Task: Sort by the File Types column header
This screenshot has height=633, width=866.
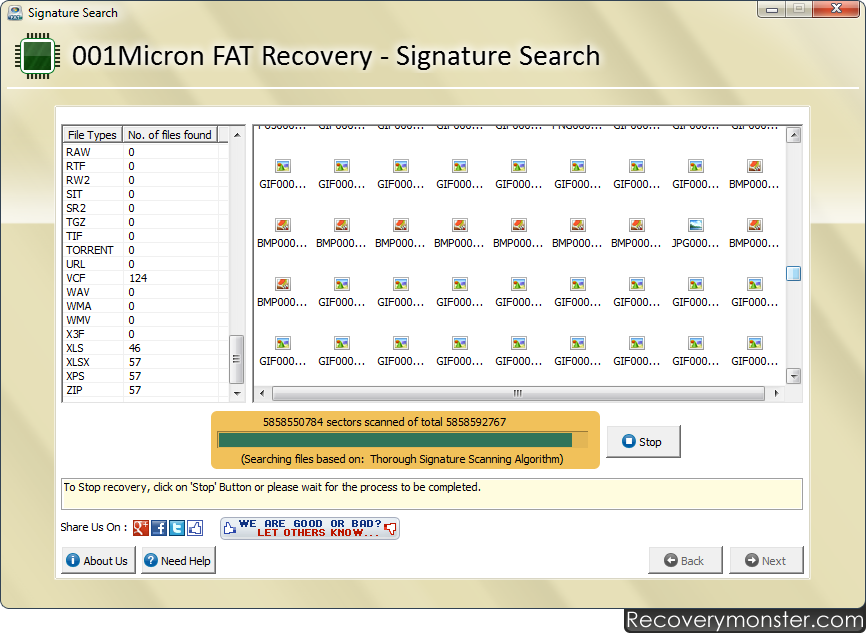Action: pos(92,135)
